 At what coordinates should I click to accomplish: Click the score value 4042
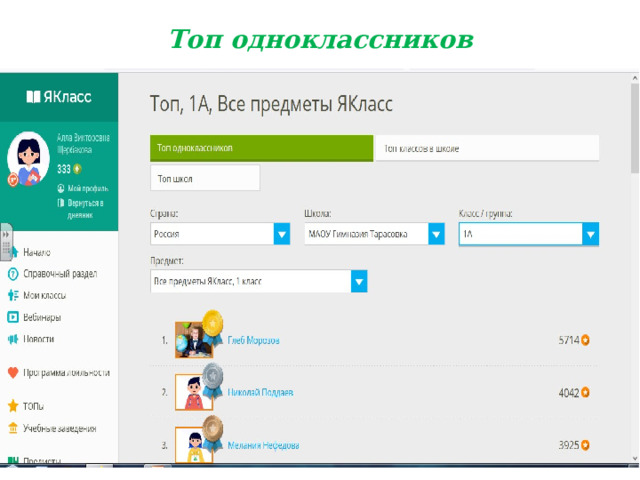click(x=569, y=392)
